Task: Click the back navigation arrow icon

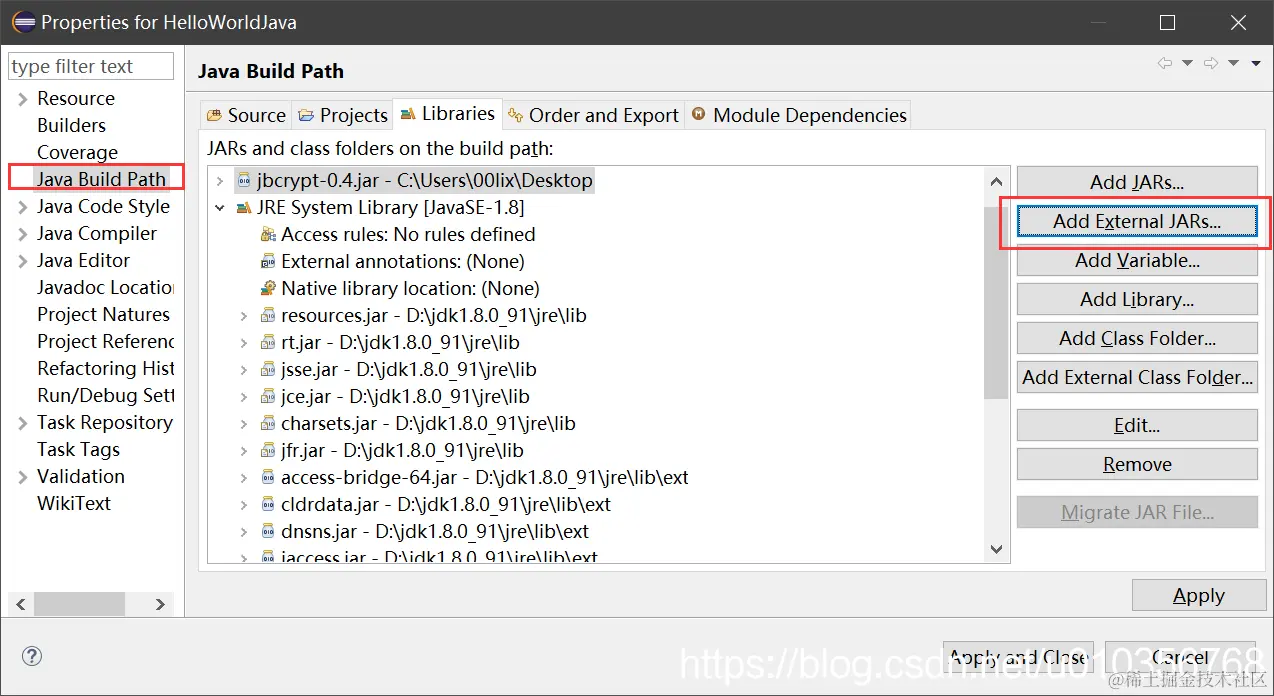Action: click(1165, 63)
